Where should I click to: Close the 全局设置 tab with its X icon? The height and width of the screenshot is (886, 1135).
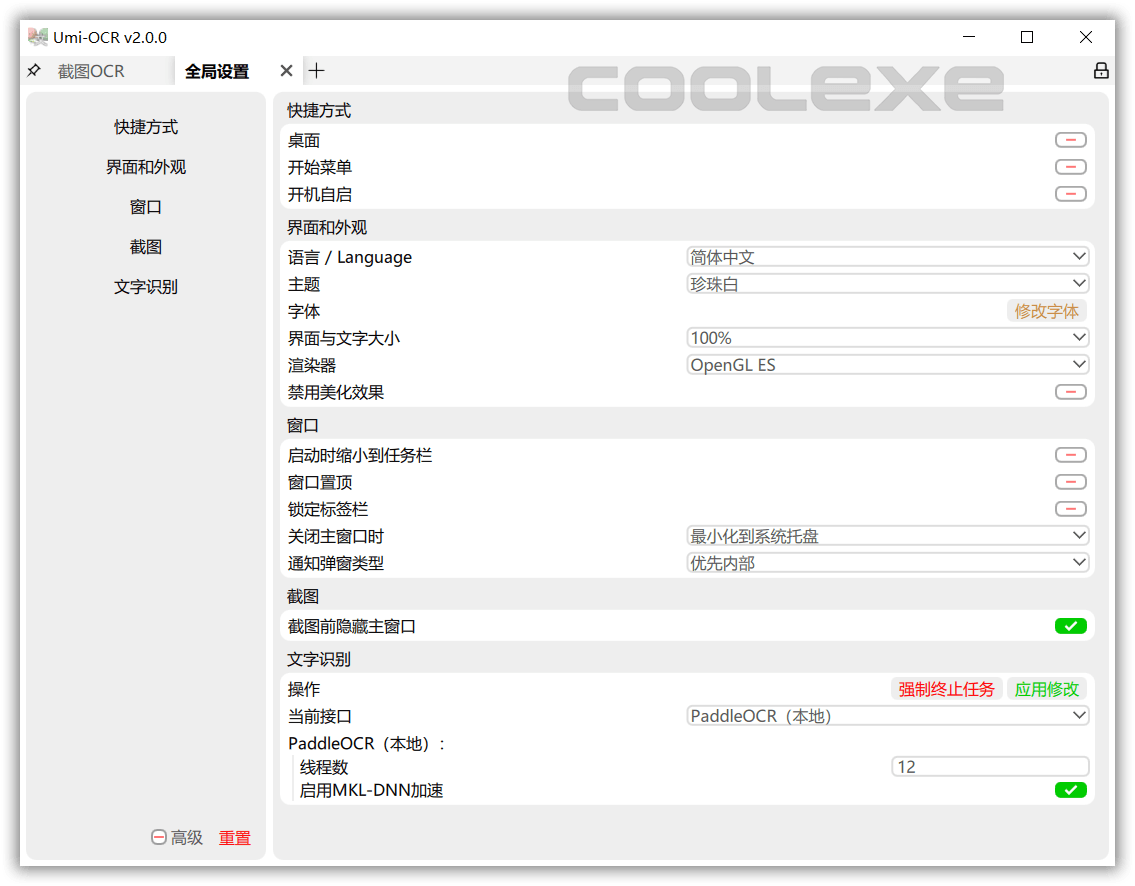[287, 70]
